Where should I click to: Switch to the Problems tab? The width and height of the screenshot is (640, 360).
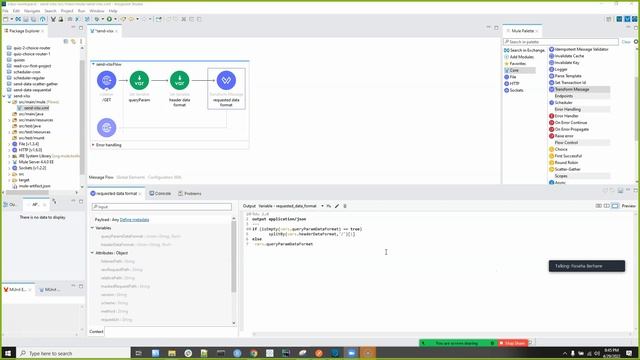pyautogui.click(x=190, y=193)
